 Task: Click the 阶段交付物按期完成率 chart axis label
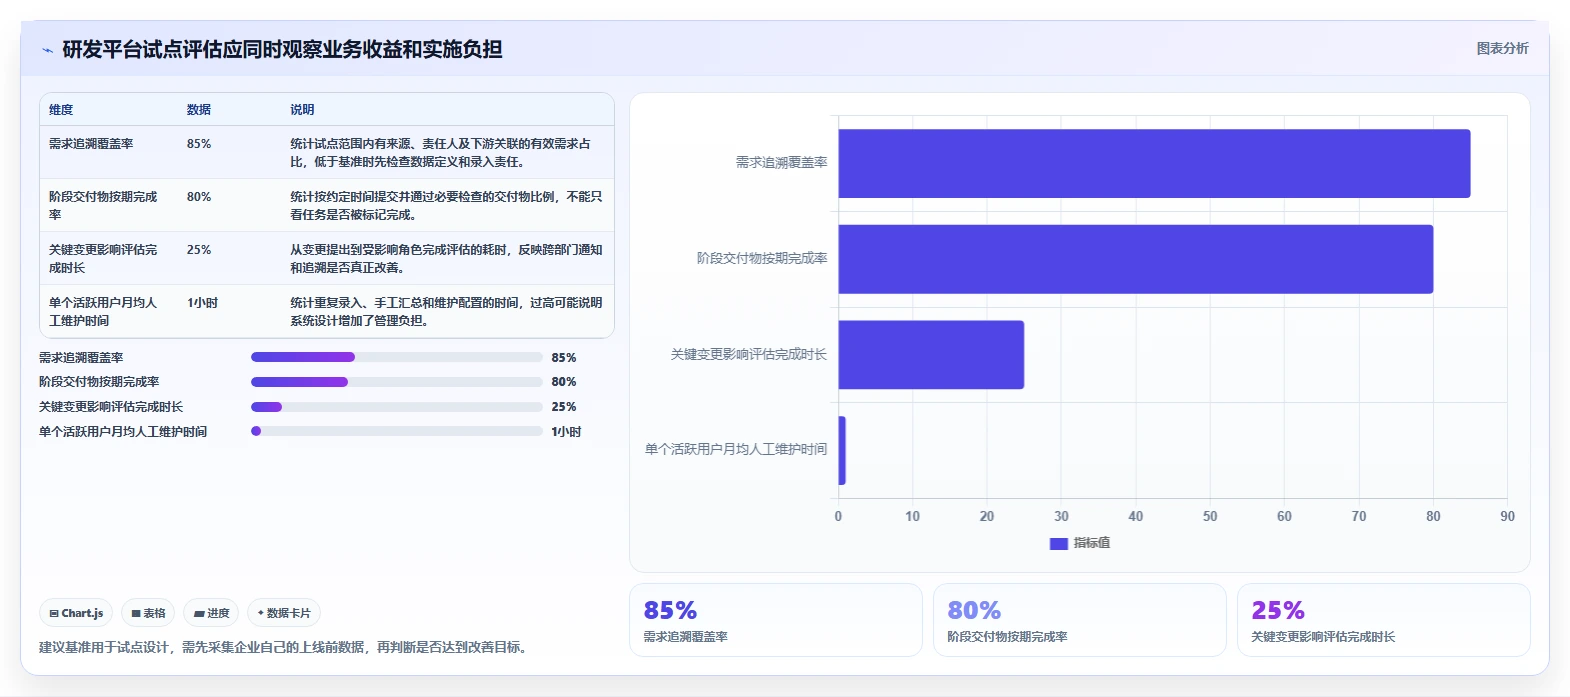click(762, 258)
